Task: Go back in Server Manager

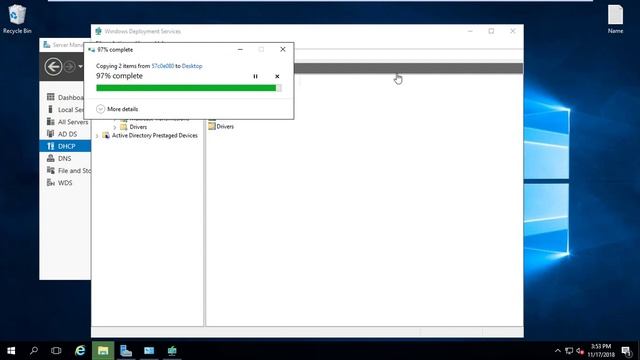Action: [53, 67]
